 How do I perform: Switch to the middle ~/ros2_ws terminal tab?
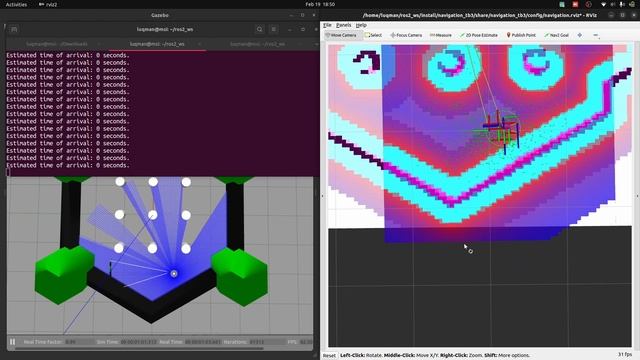[x=157, y=44]
